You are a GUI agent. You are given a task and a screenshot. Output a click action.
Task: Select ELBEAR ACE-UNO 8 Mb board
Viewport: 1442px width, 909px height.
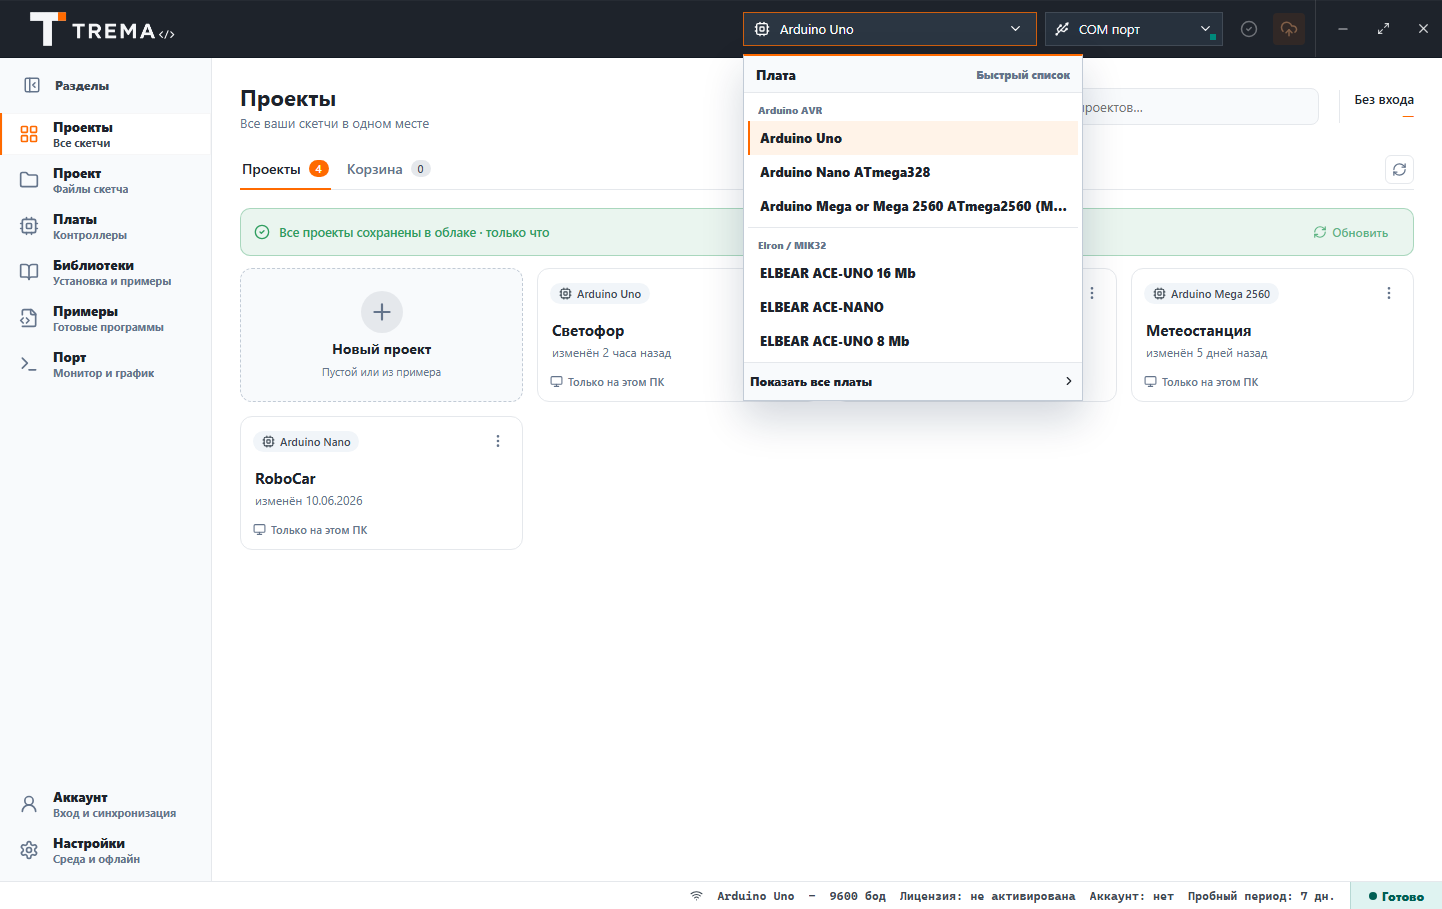(913, 341)
